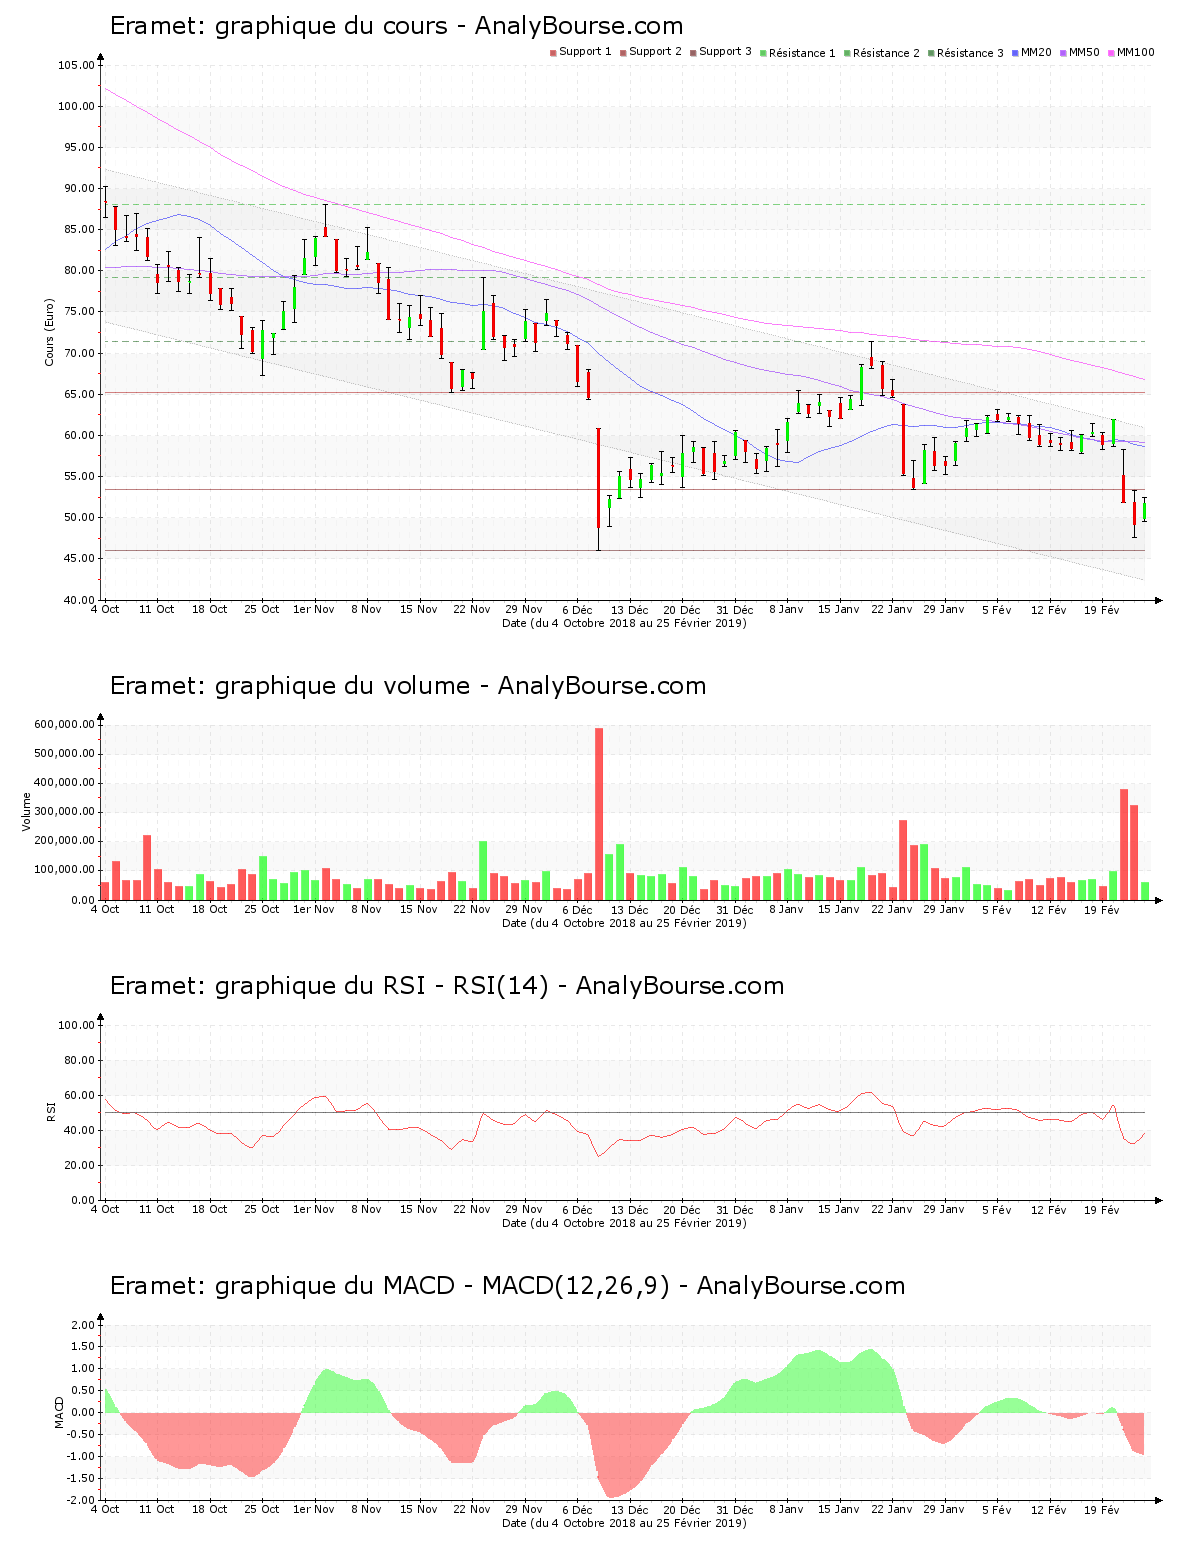Click the 600,000.00 value on the volume axis
Image resolution: width=1200 pixels, height=1550 pixels.
click(x=65, y=725)
